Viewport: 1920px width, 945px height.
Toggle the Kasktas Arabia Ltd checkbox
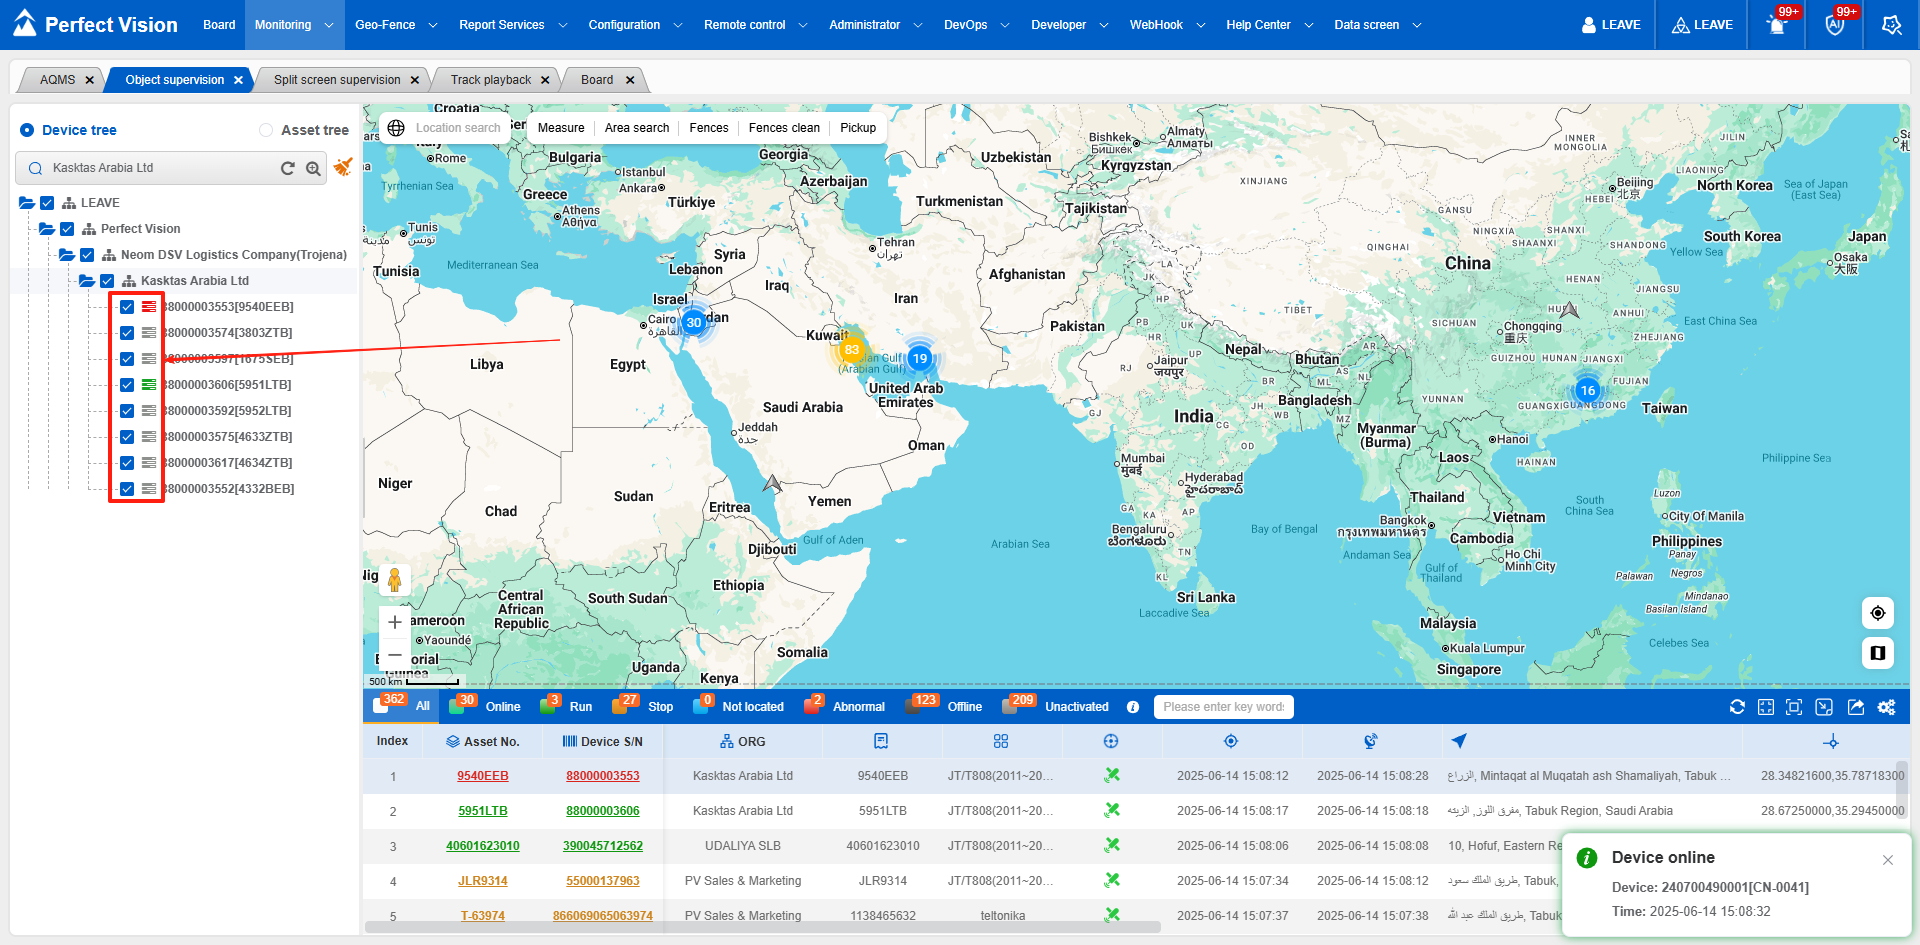107,281
